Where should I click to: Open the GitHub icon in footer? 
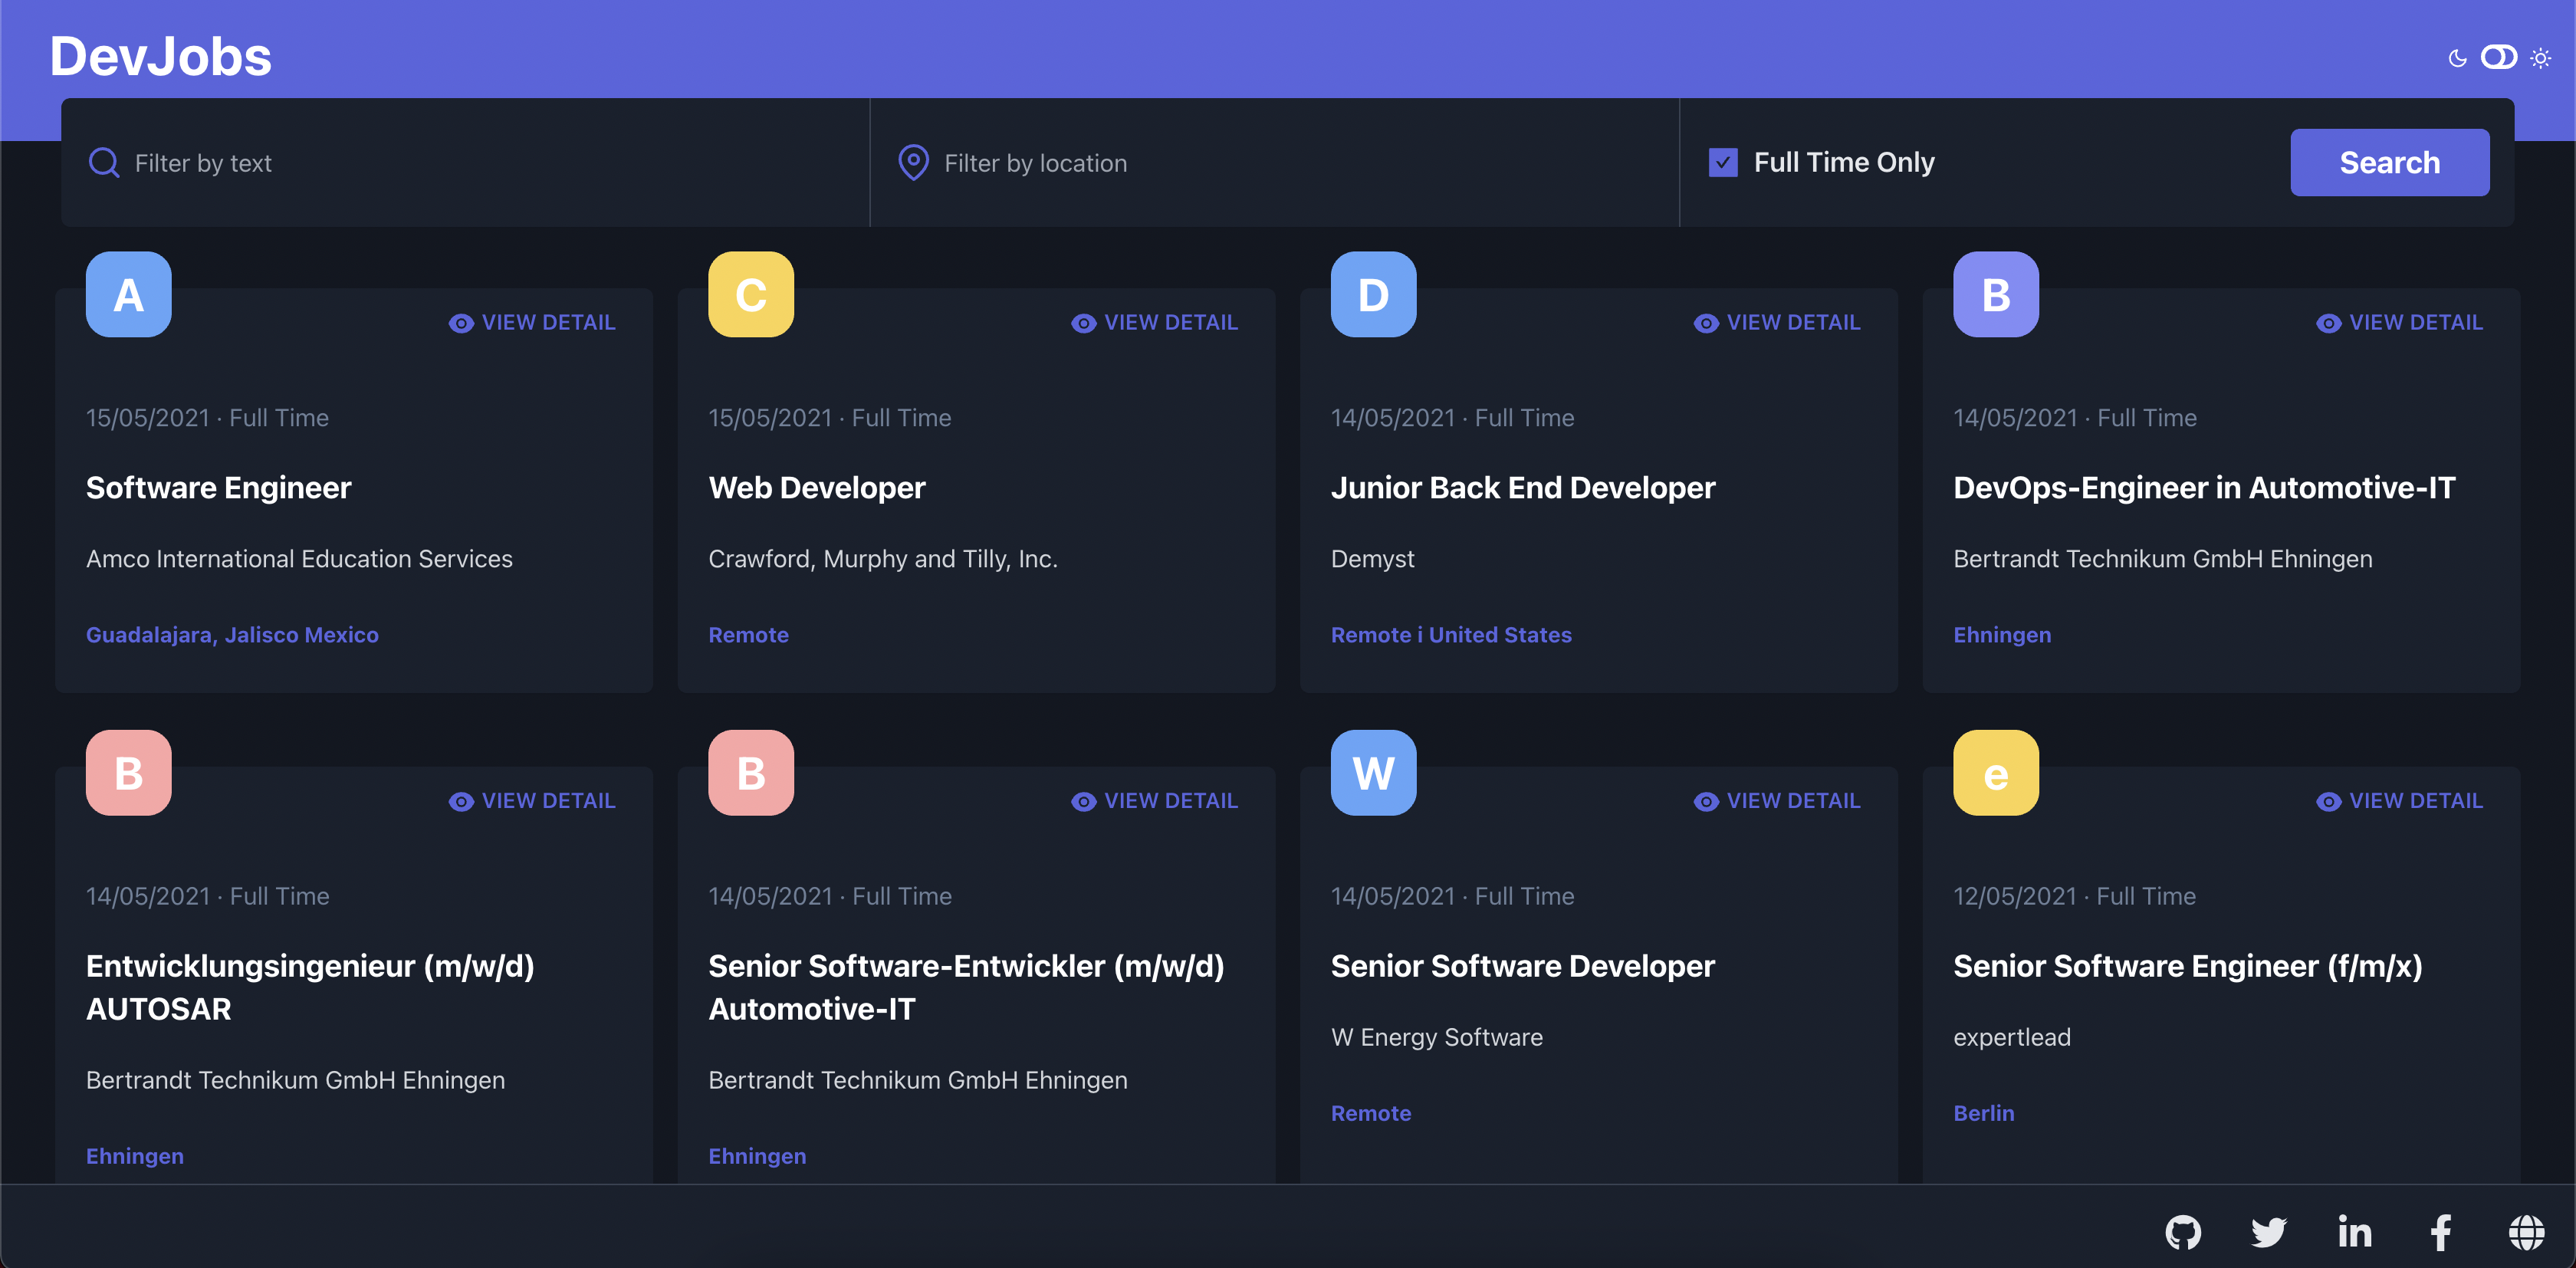tap(2183, 1232)
